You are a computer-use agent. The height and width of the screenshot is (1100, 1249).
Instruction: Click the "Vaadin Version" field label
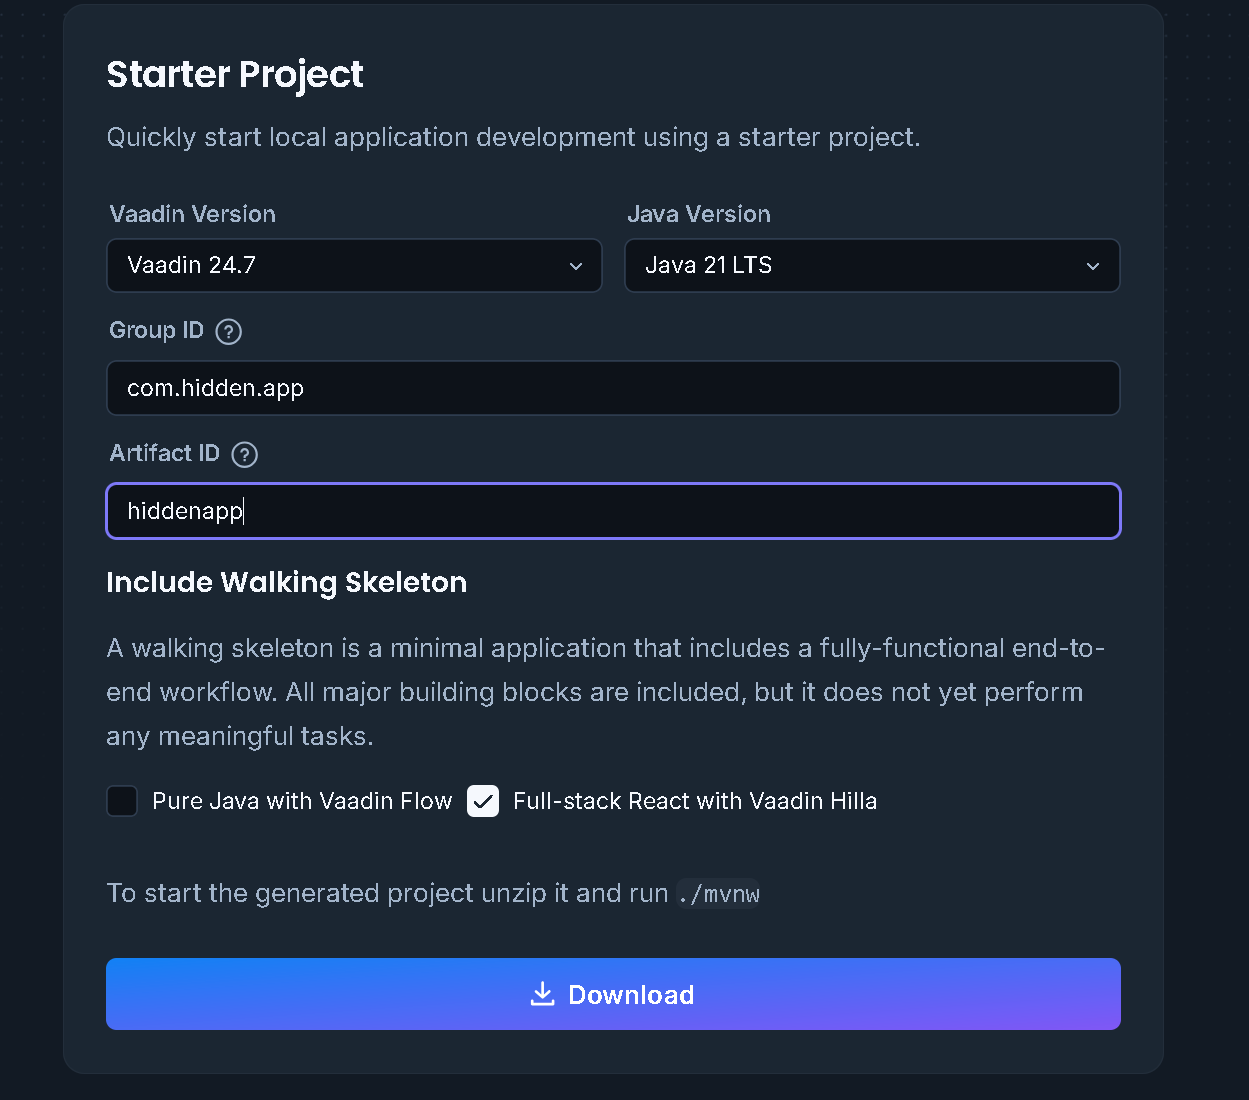(x=193, y=214)
